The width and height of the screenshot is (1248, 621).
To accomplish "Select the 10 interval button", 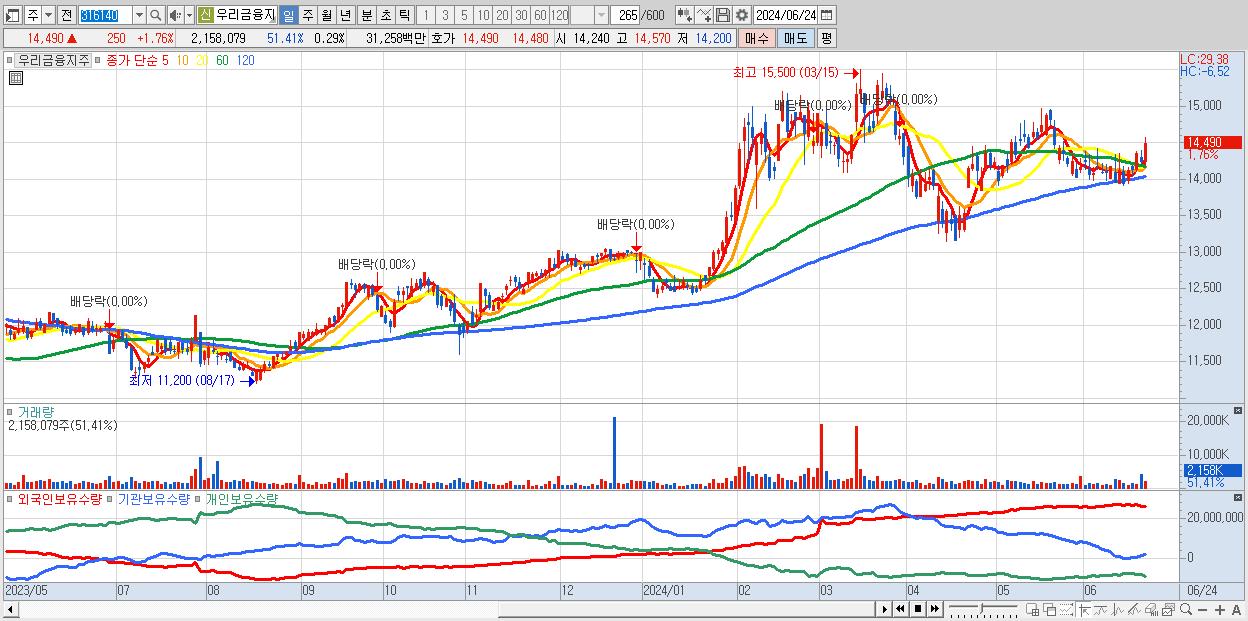I will (x=483, y=15).
